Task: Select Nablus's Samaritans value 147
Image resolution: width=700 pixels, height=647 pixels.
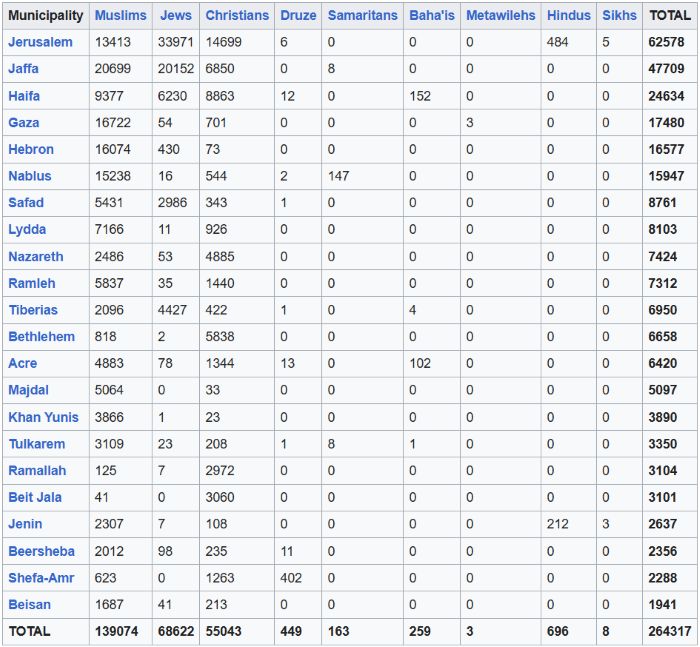Action: pyautogui.click(x=338, y=176)
